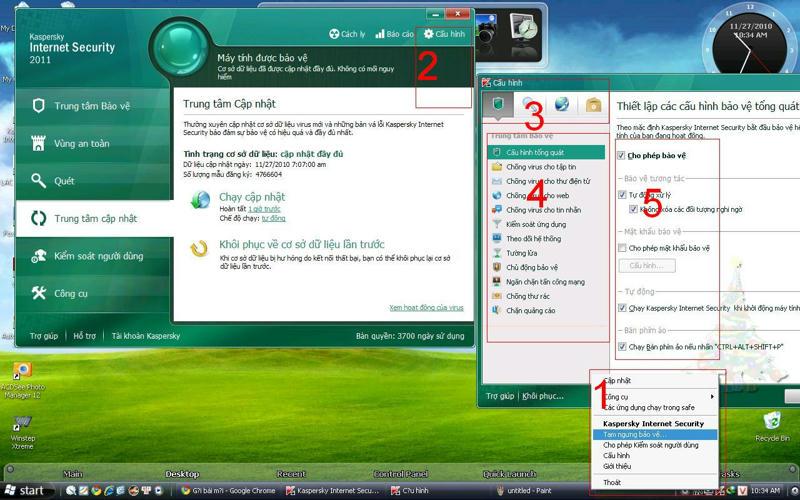The image size is (800, 500).
Task: Choose Cập nhật in tray context menu
Action: coord(655,381)
